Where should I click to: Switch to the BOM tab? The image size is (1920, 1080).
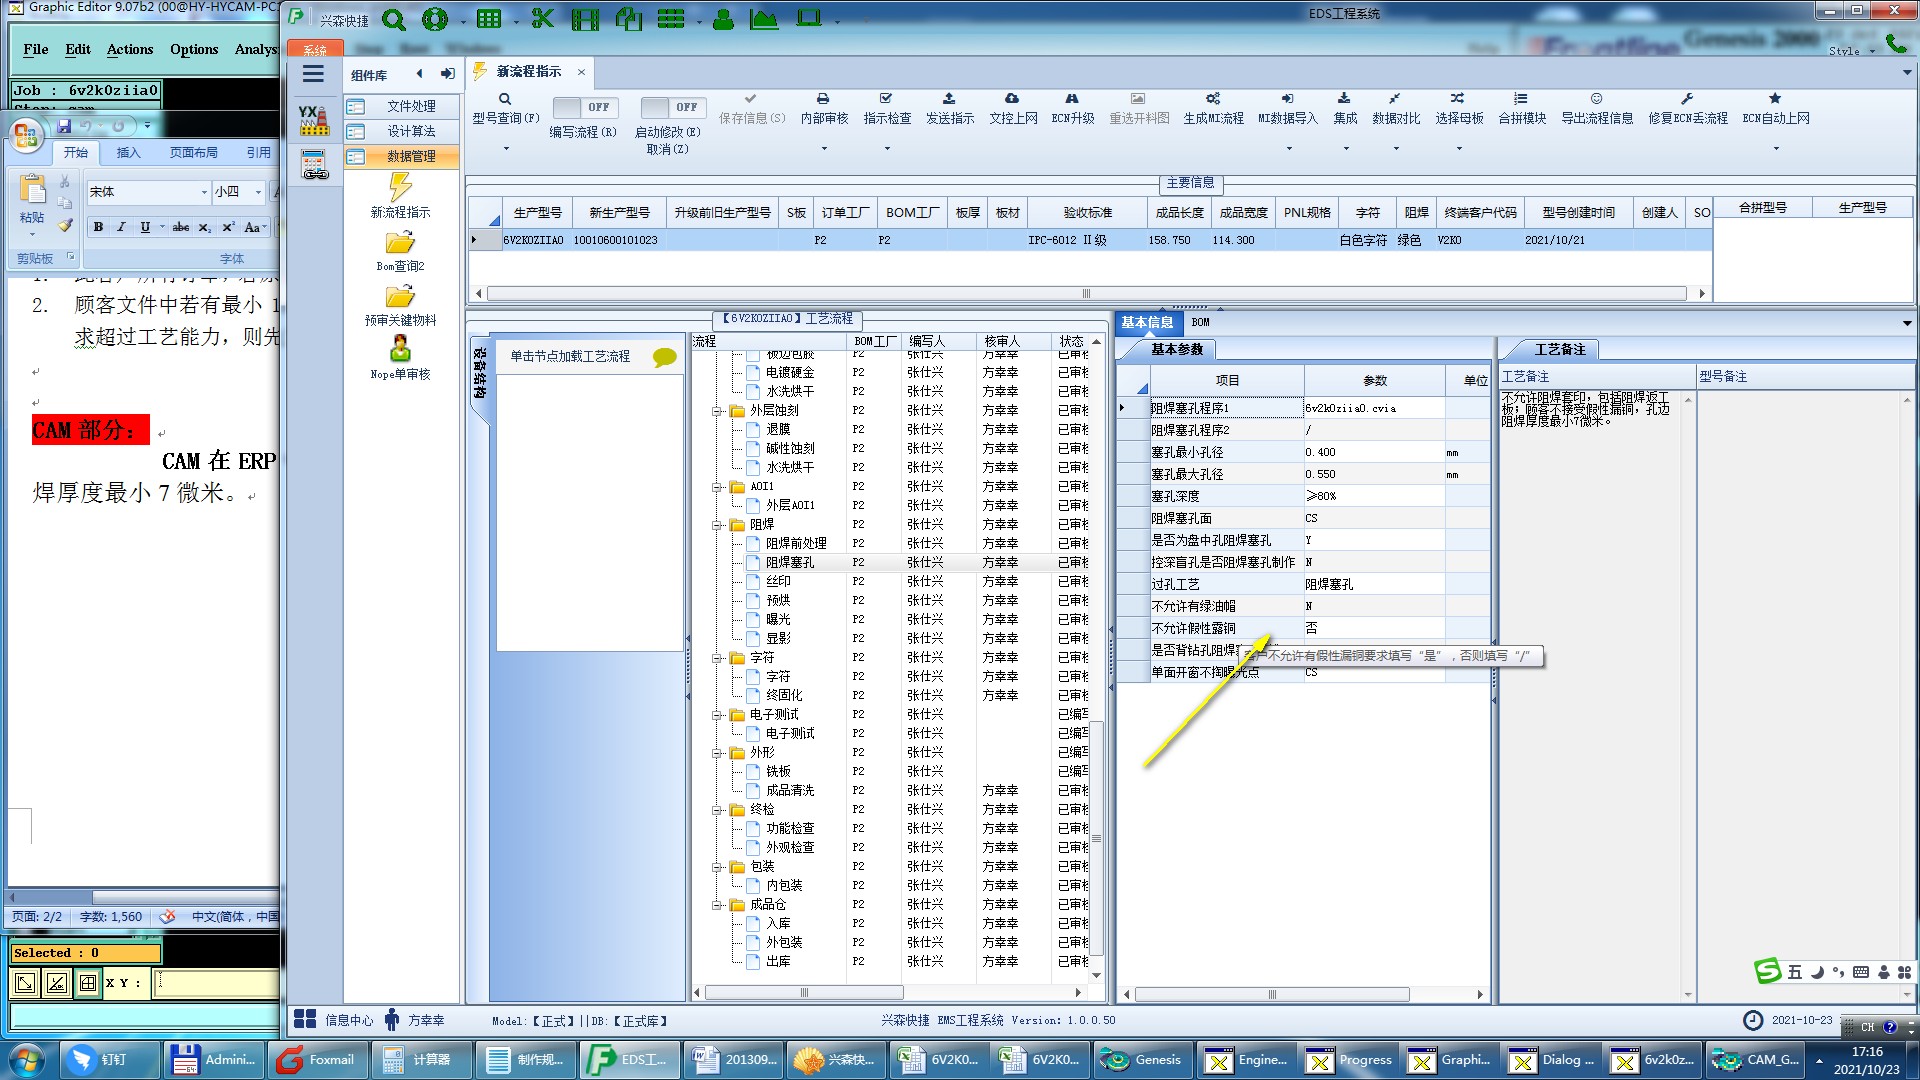[1200, 322]
